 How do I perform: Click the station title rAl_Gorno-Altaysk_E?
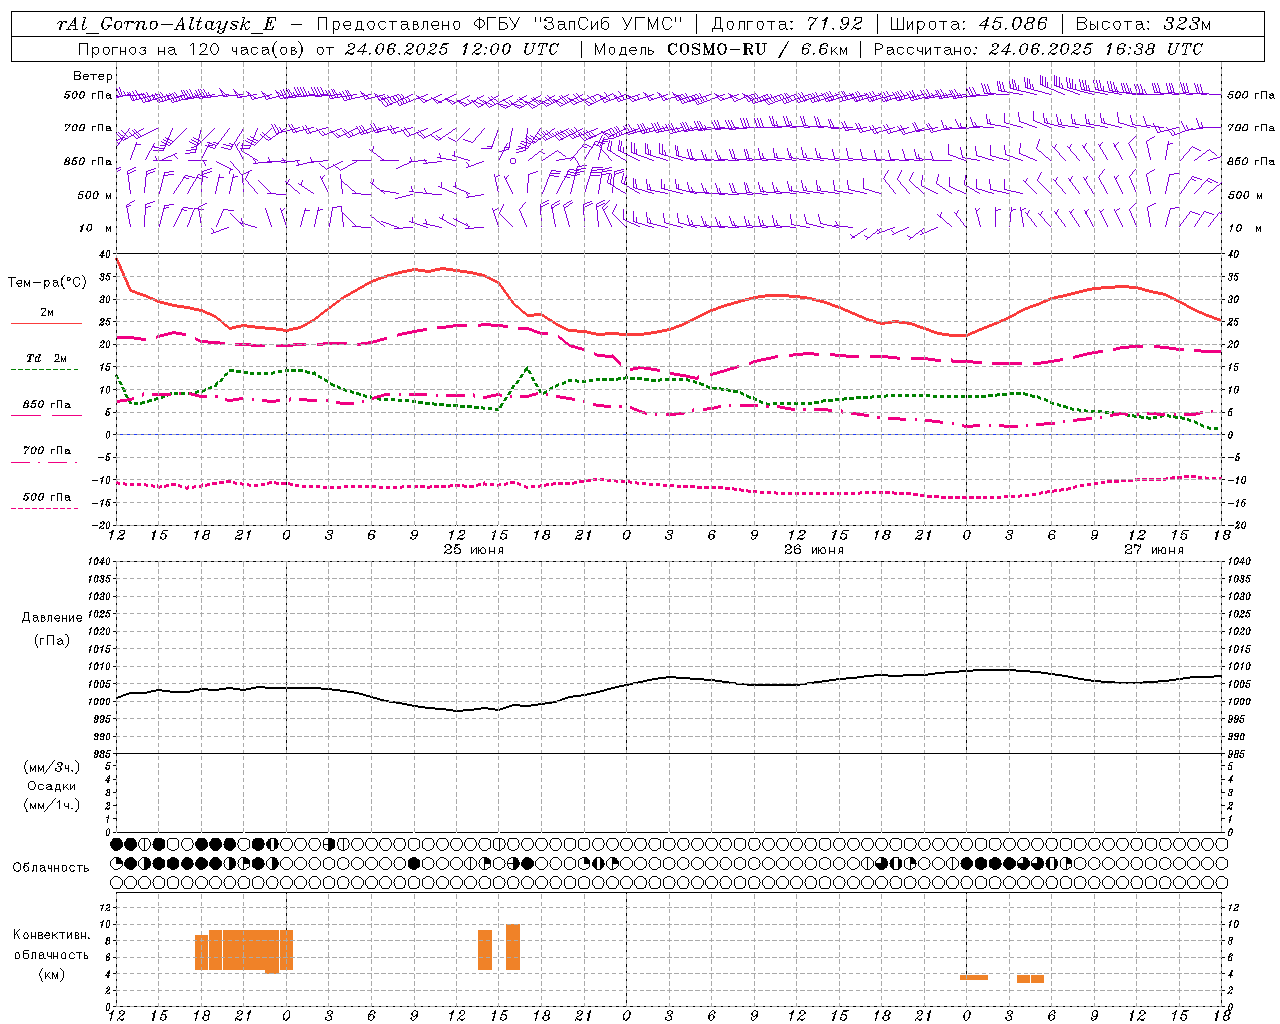(166, 24)
